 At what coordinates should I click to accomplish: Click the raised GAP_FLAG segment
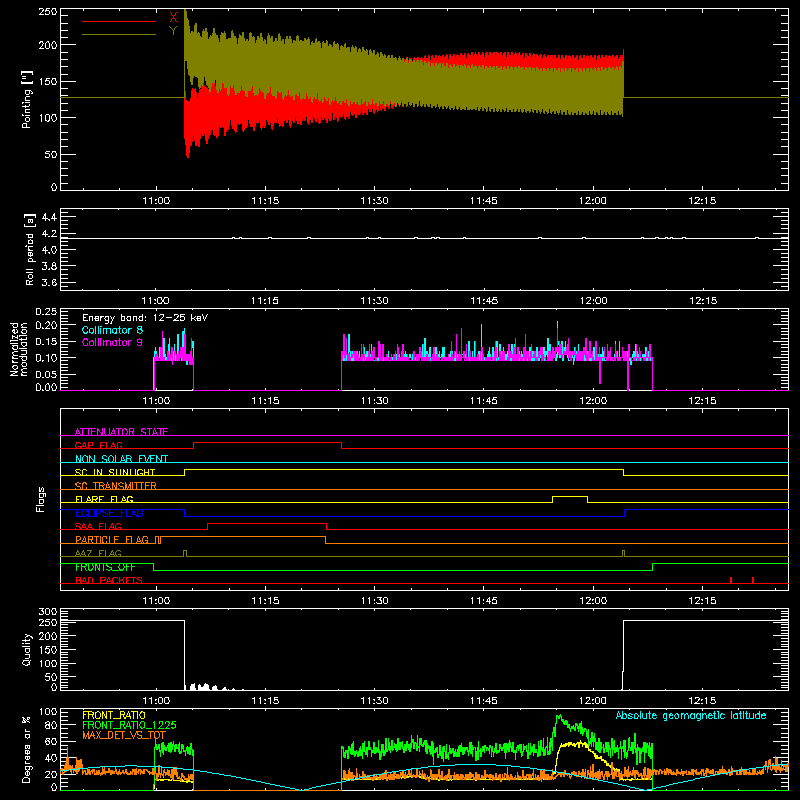point(267,442)
